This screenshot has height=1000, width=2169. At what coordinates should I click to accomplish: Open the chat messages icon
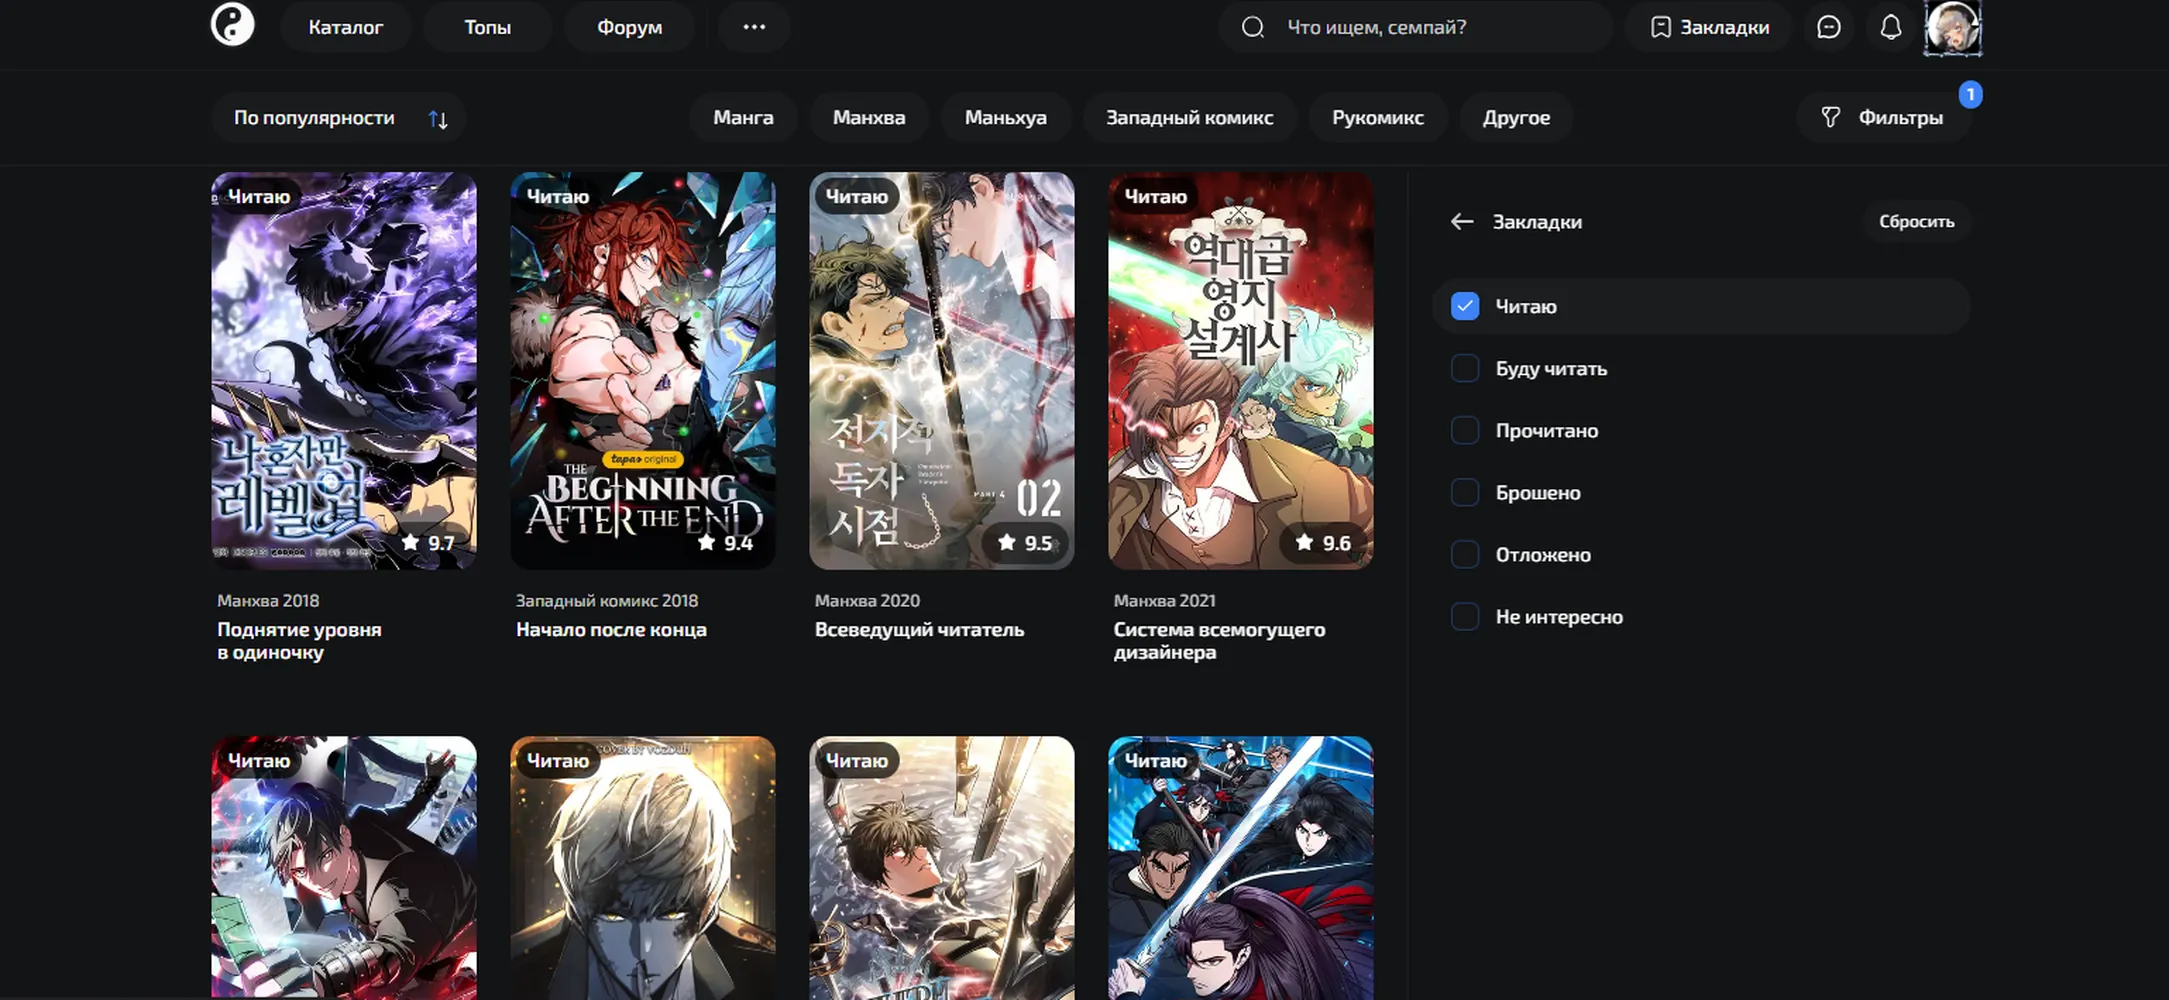point(1828,27)
